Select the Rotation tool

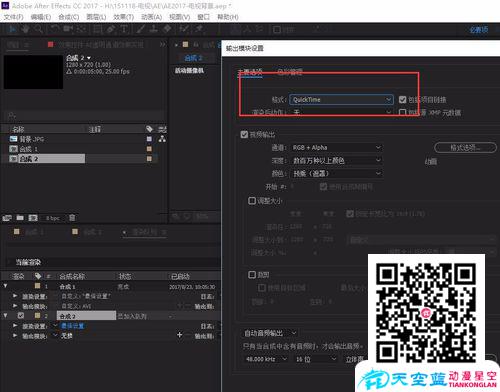pyautogui.click(x=54, y=29)
